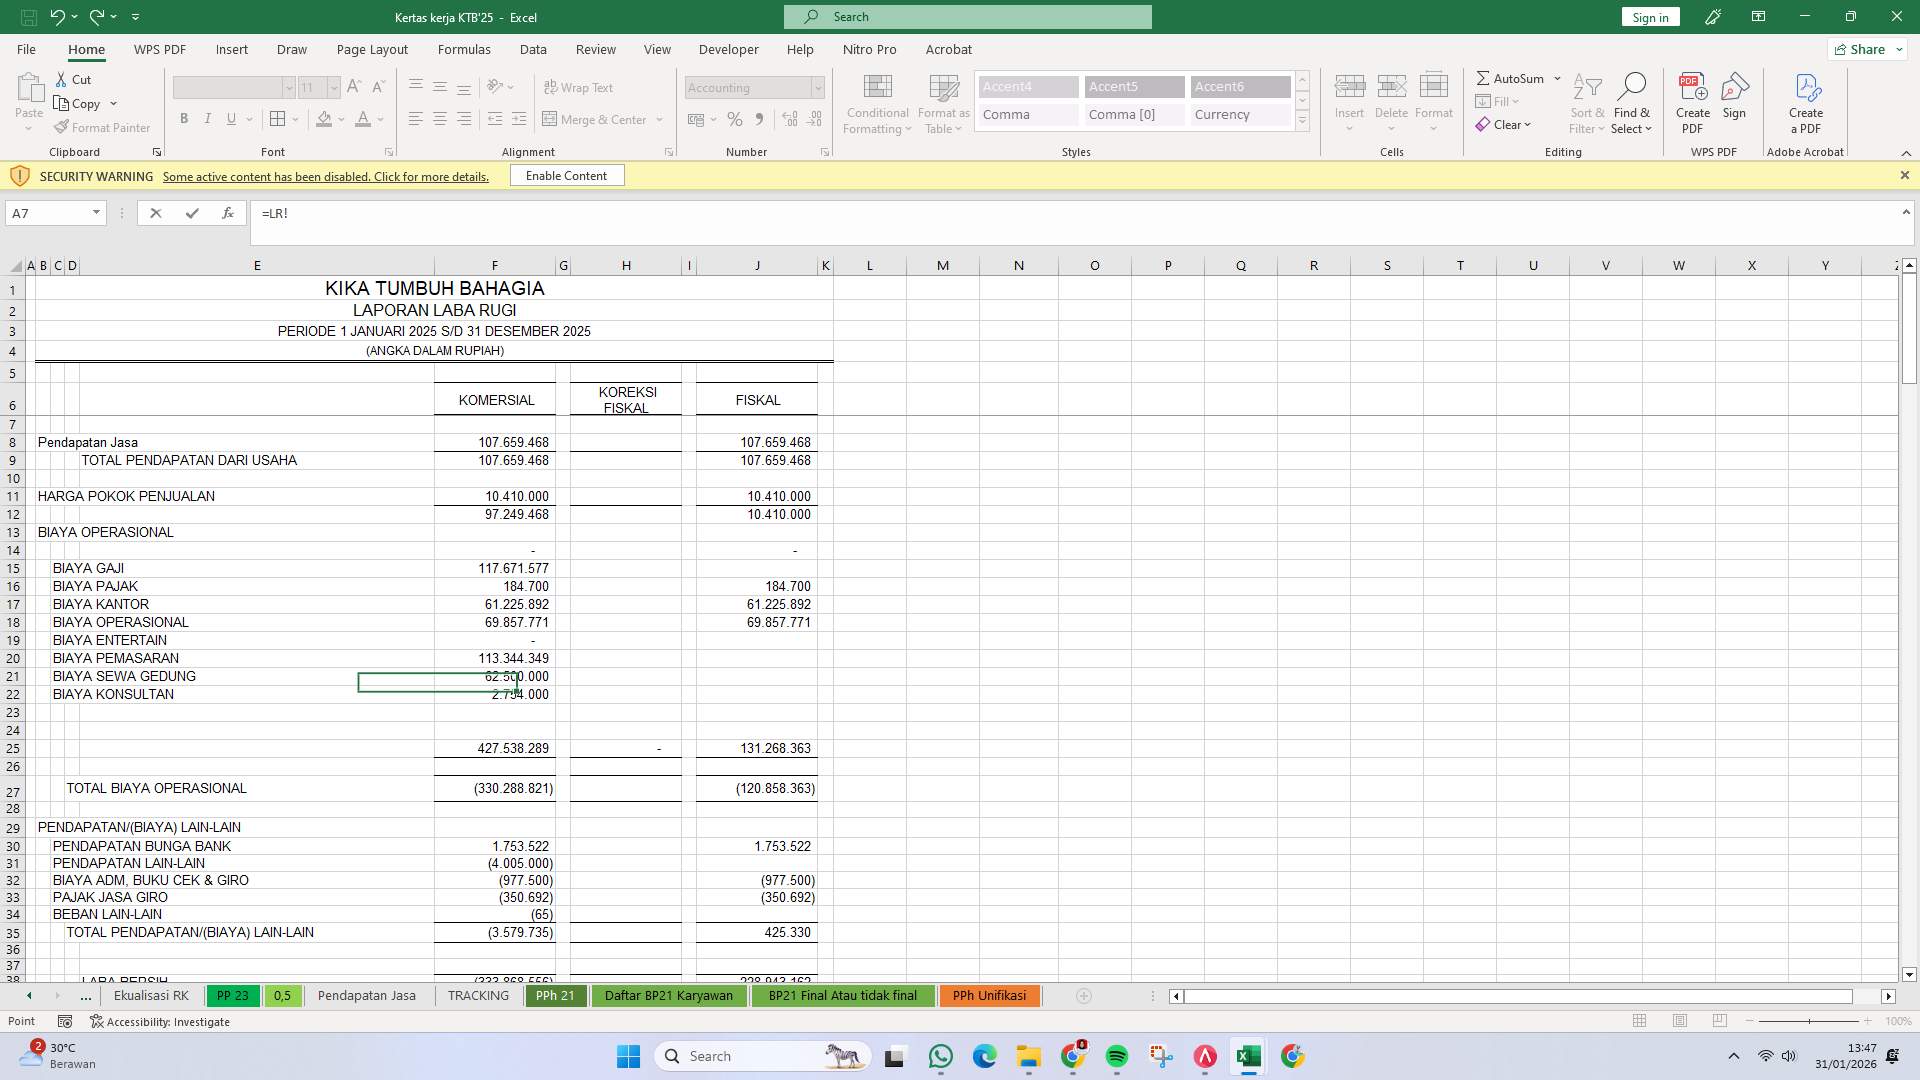1920x1080 pixels.
Task: Open the font size dropdown
Action: pos(333,87)
